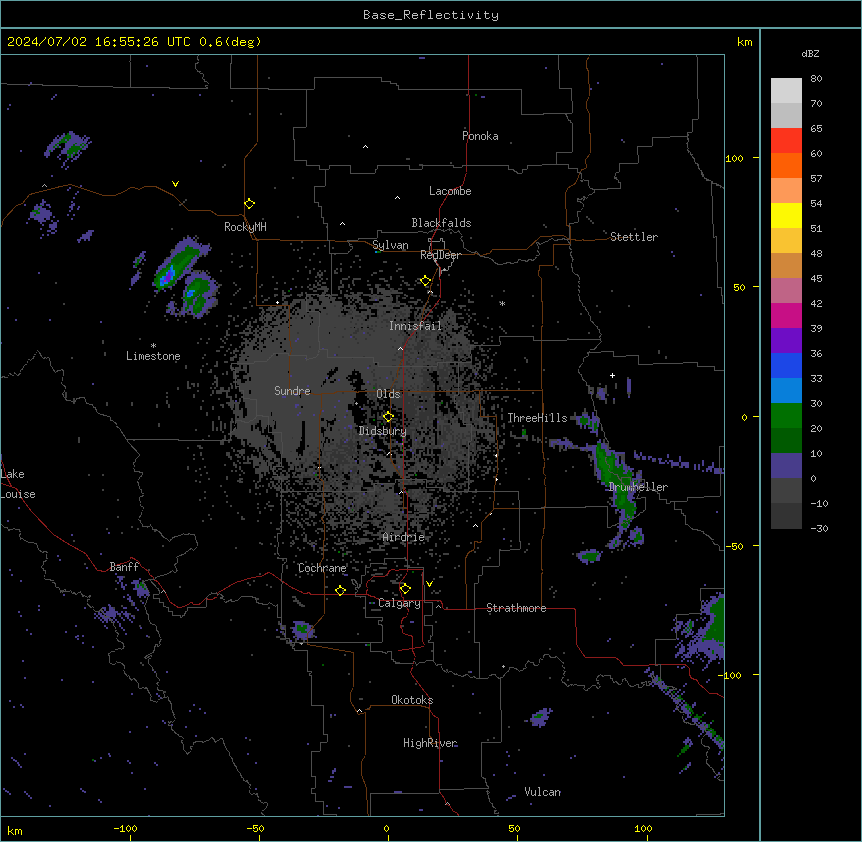Click the RockyMH label
The width and height of the screenshot is (862, 842).
click(x=245, y=227)
